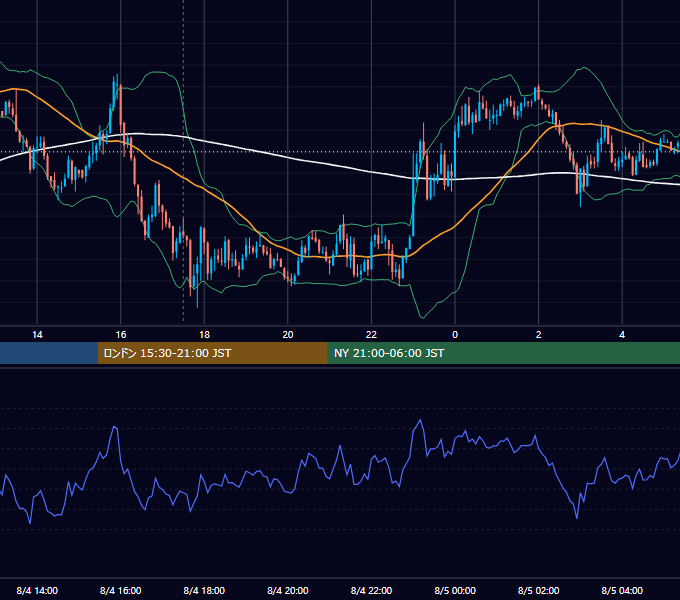Screen dimensions: 680x600
Task: Click the 2 hour label on price chart axis
Action: (539, 335)
